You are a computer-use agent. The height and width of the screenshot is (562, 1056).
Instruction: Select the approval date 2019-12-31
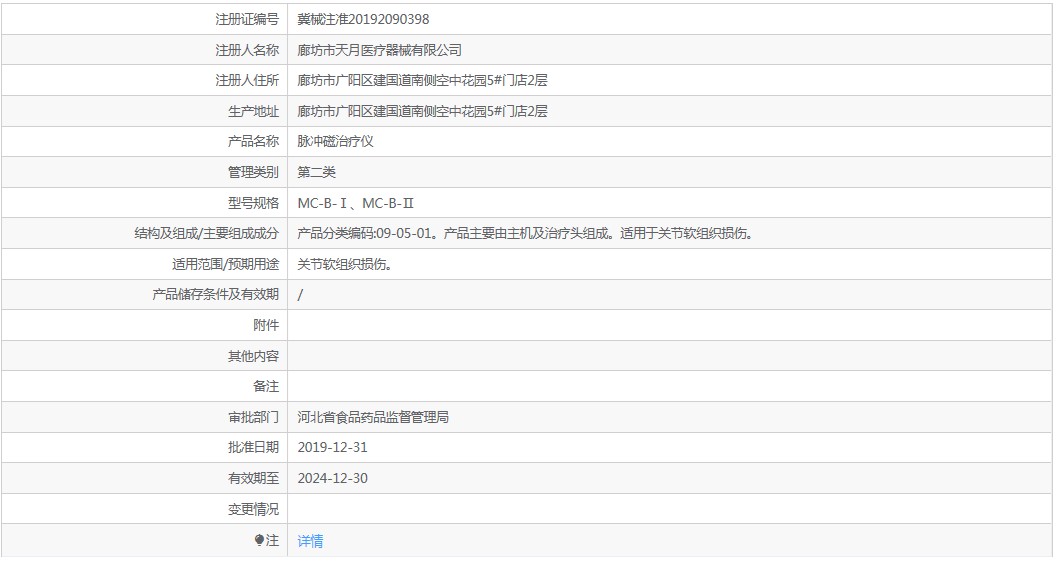[333, 447]
